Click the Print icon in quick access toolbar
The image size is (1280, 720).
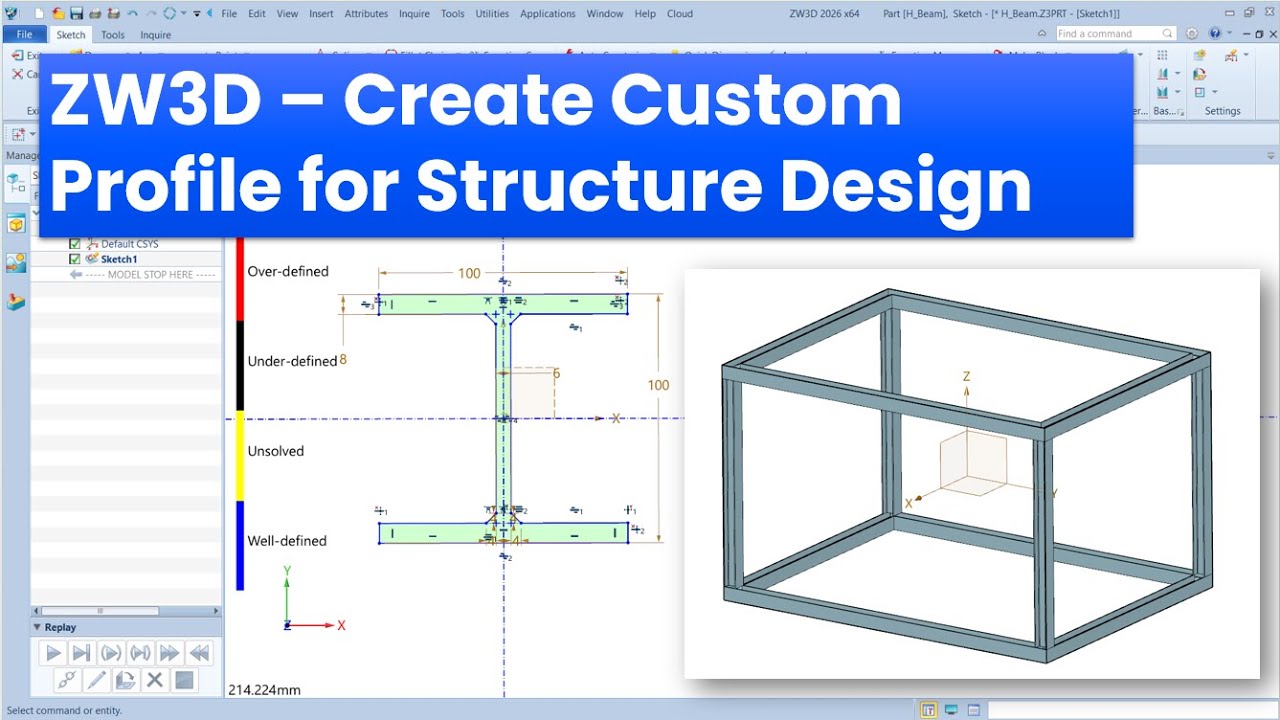[94, 14]
